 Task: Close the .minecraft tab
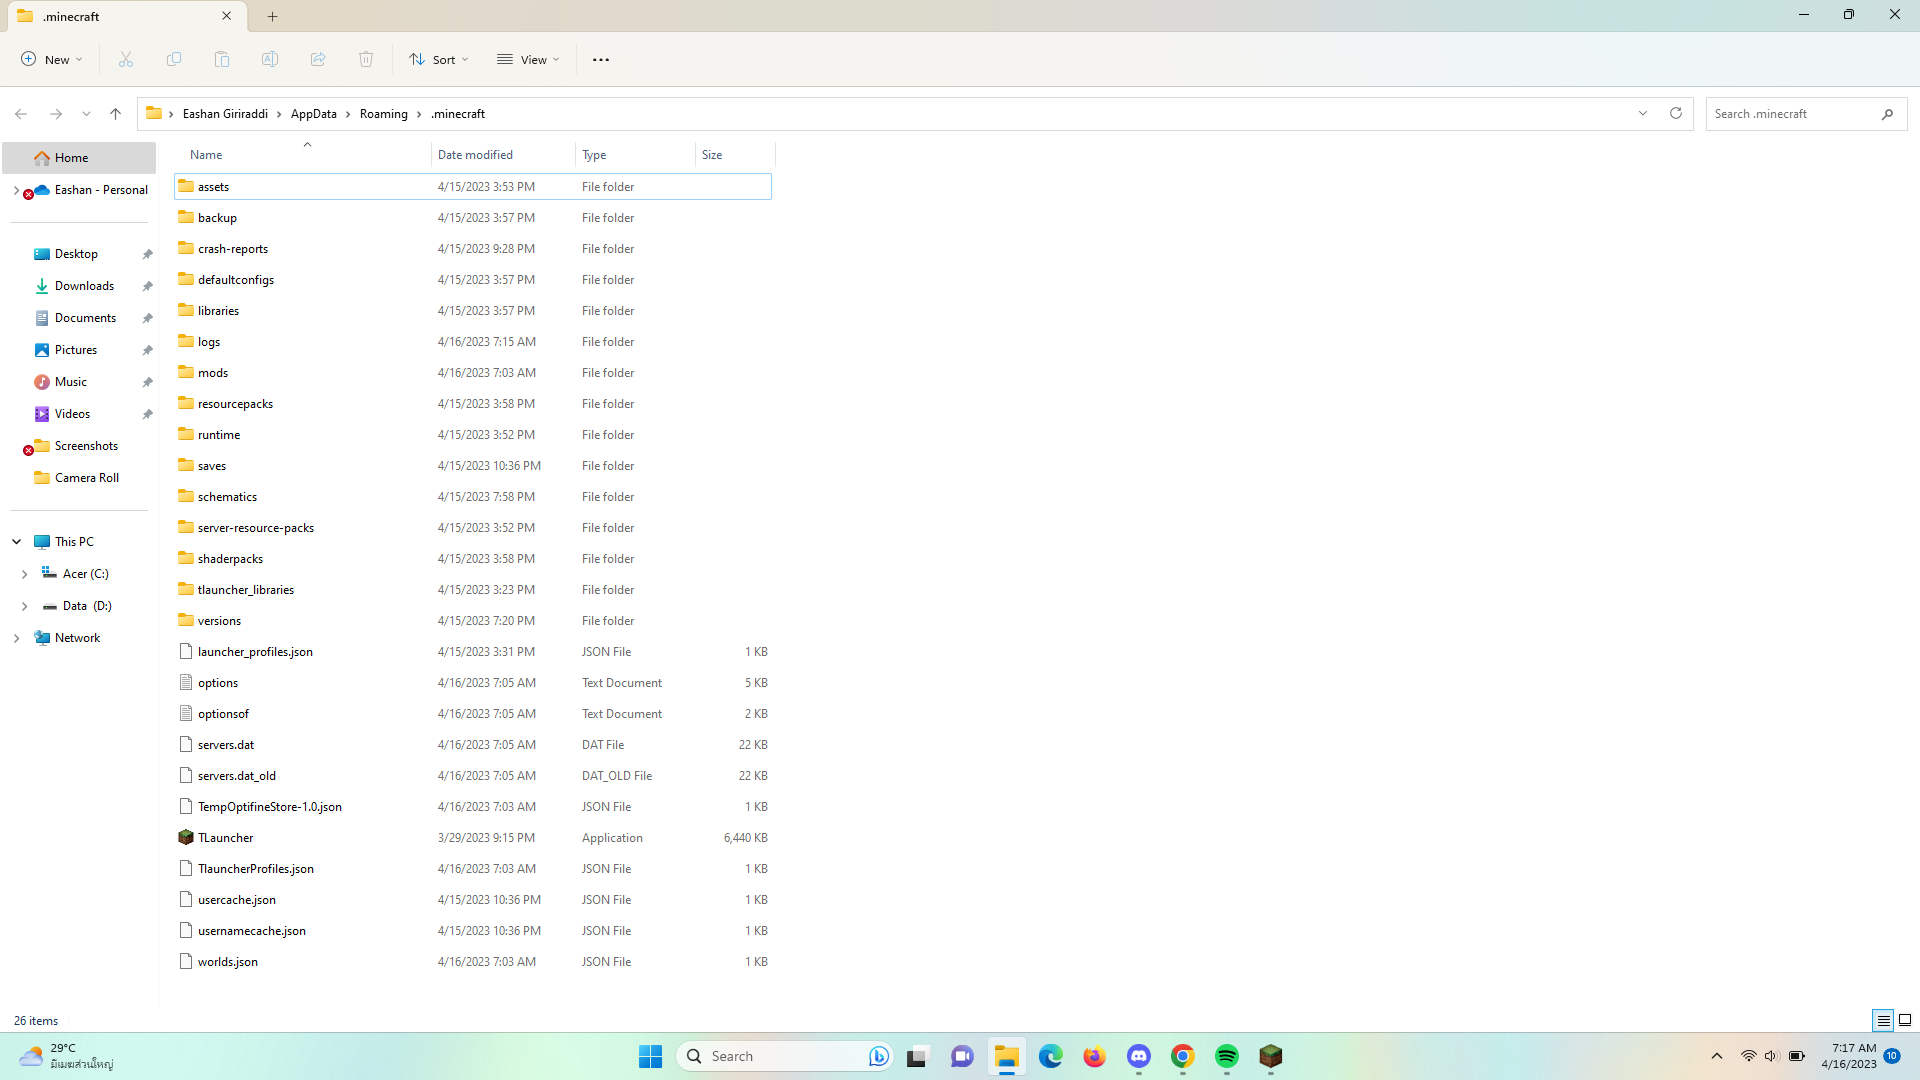227,16
